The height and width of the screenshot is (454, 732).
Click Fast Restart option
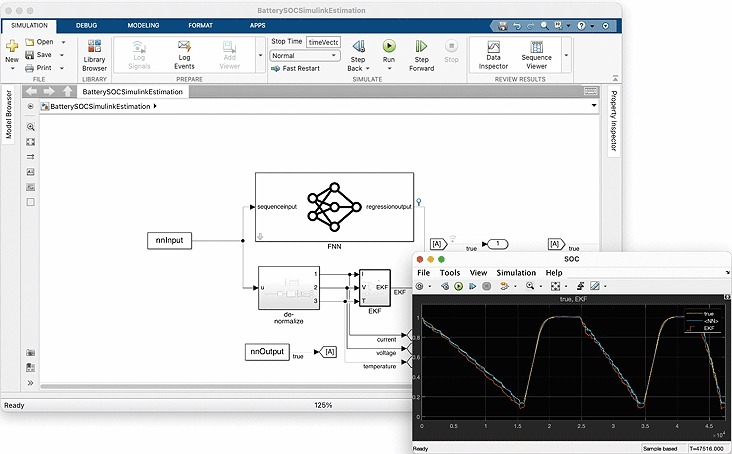(296, 68)
